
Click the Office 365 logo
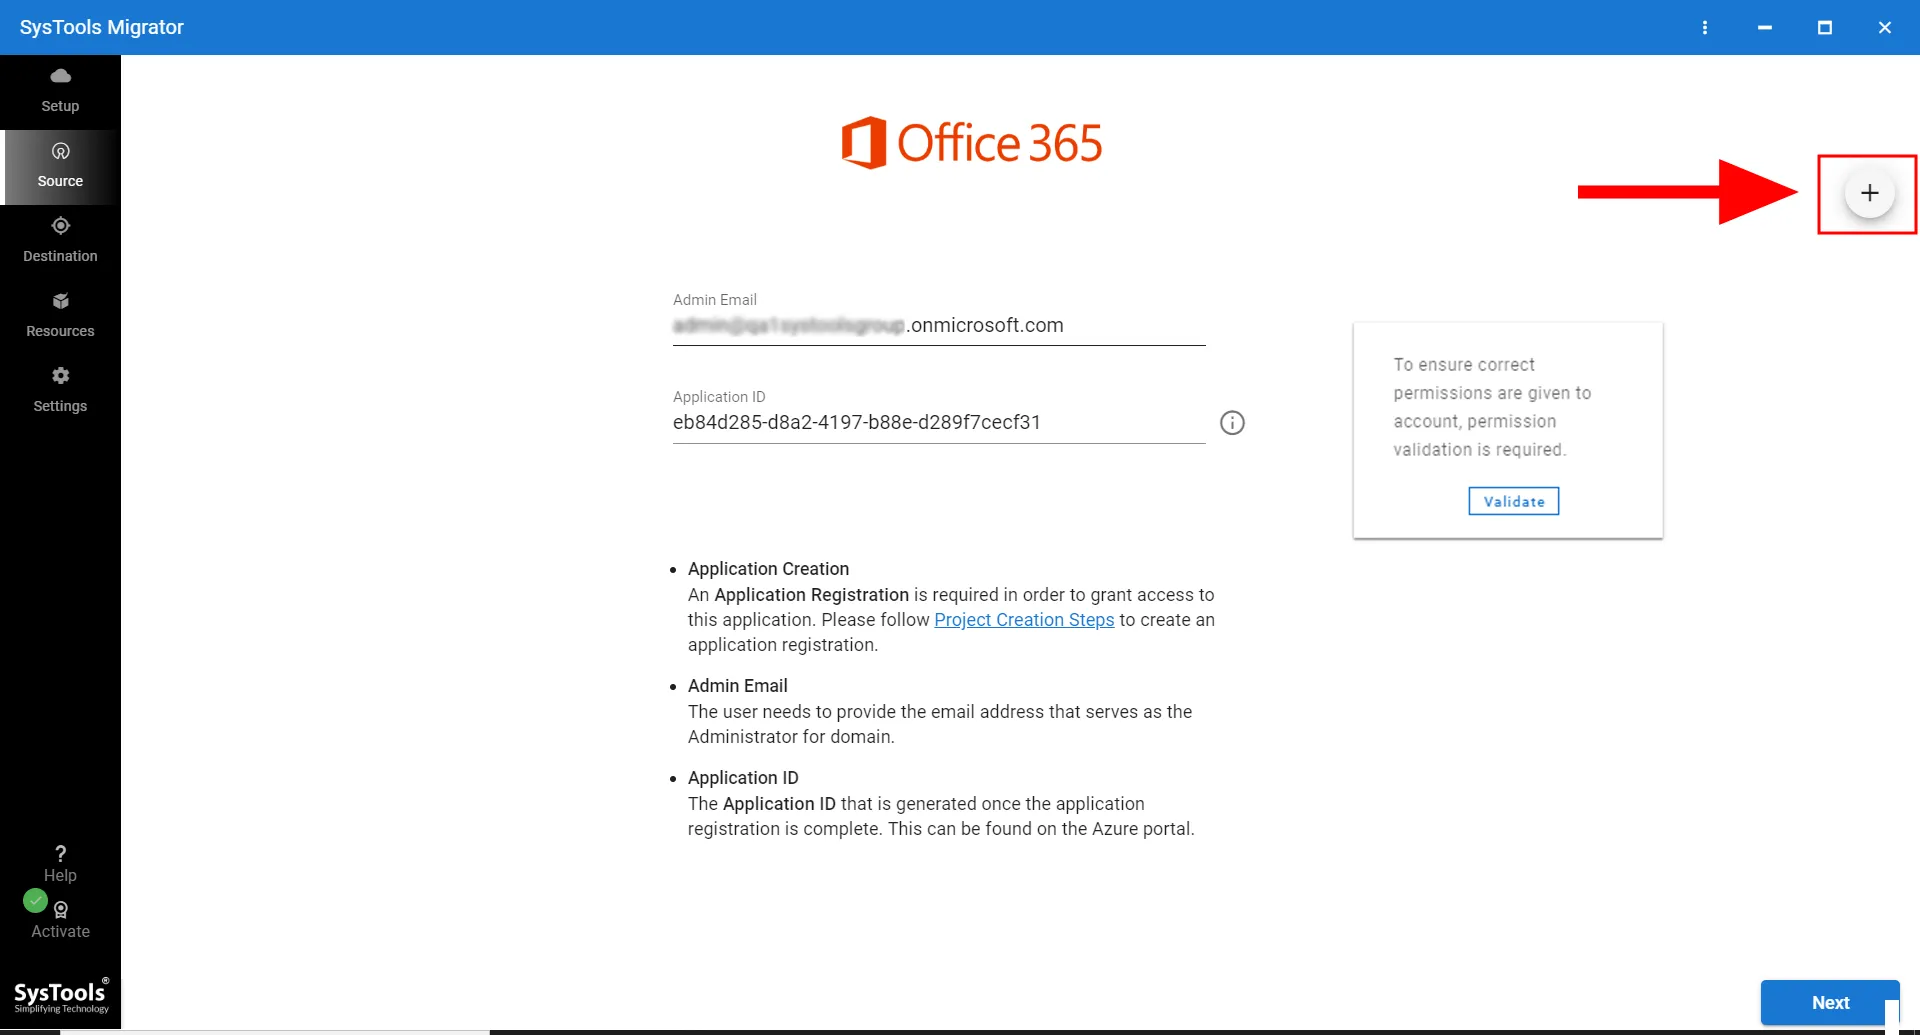(971, 143)
